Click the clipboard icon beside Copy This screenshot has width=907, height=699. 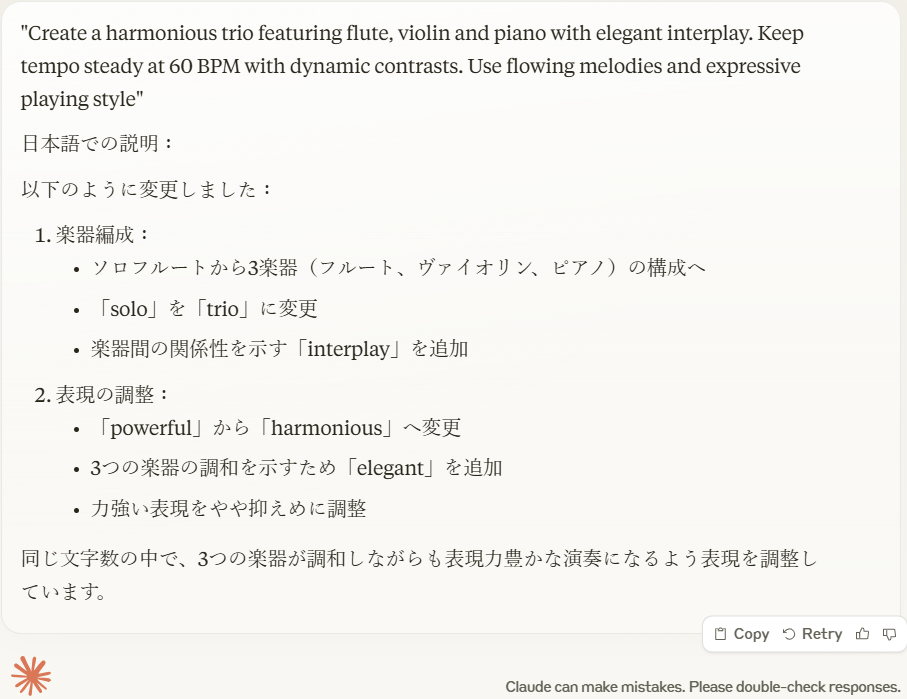coord(720,634)
